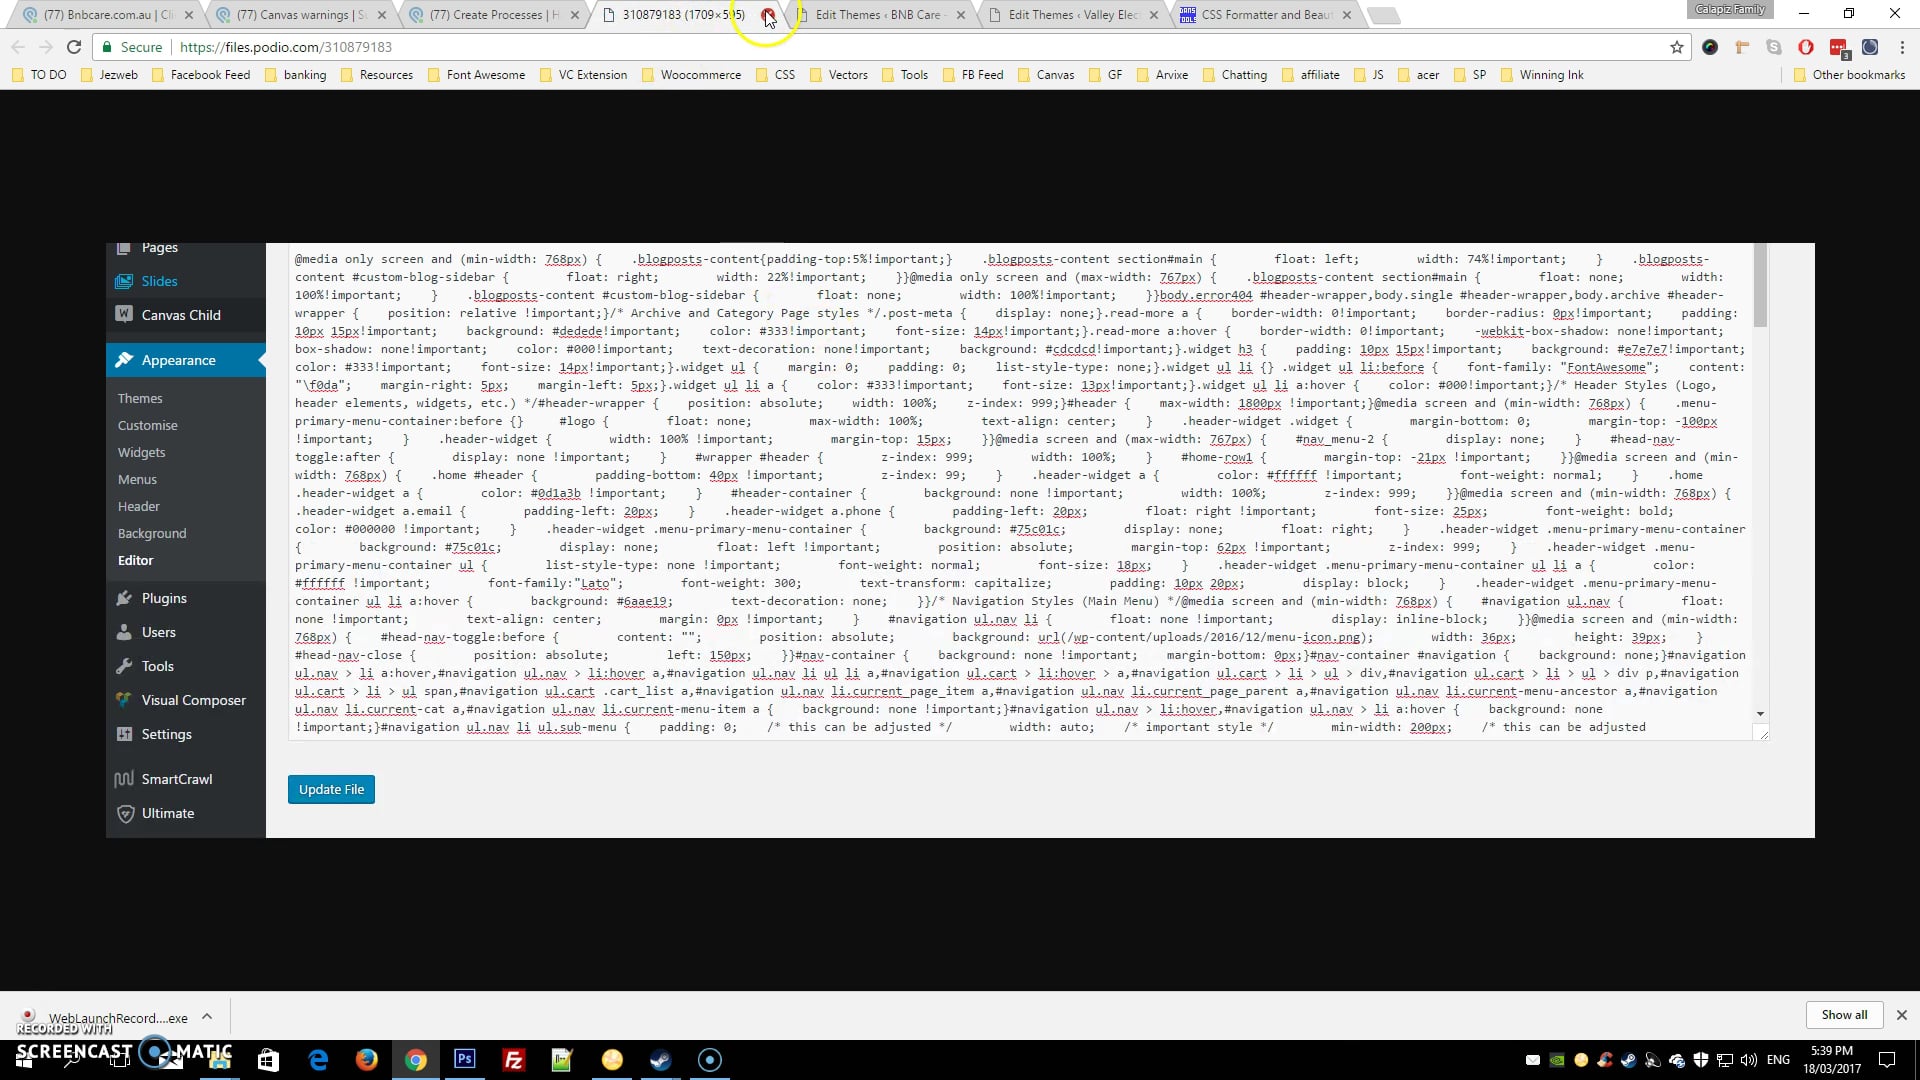This screenshot has height=1080, width=1920.
Task: Open the Chrome customize menu
Action: coord(1904,47)
